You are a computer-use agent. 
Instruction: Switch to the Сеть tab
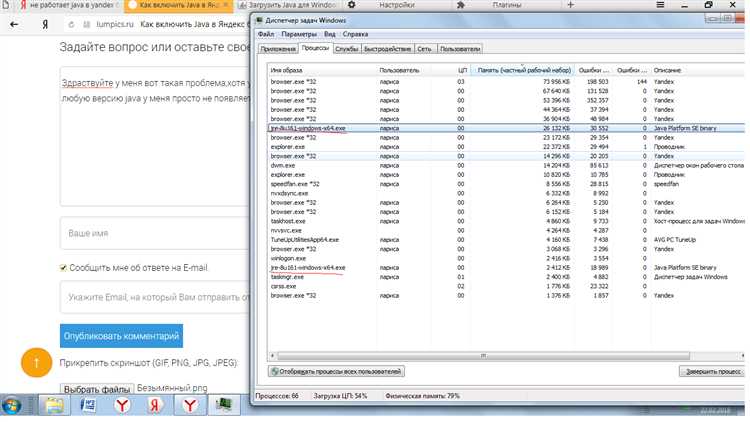tap(424, 49)
